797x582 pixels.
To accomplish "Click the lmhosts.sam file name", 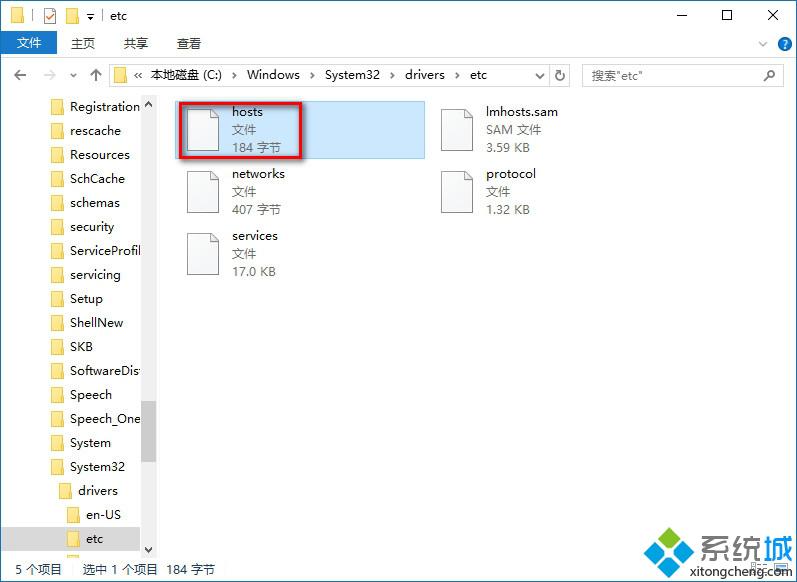I will click(x=522, y=112).
